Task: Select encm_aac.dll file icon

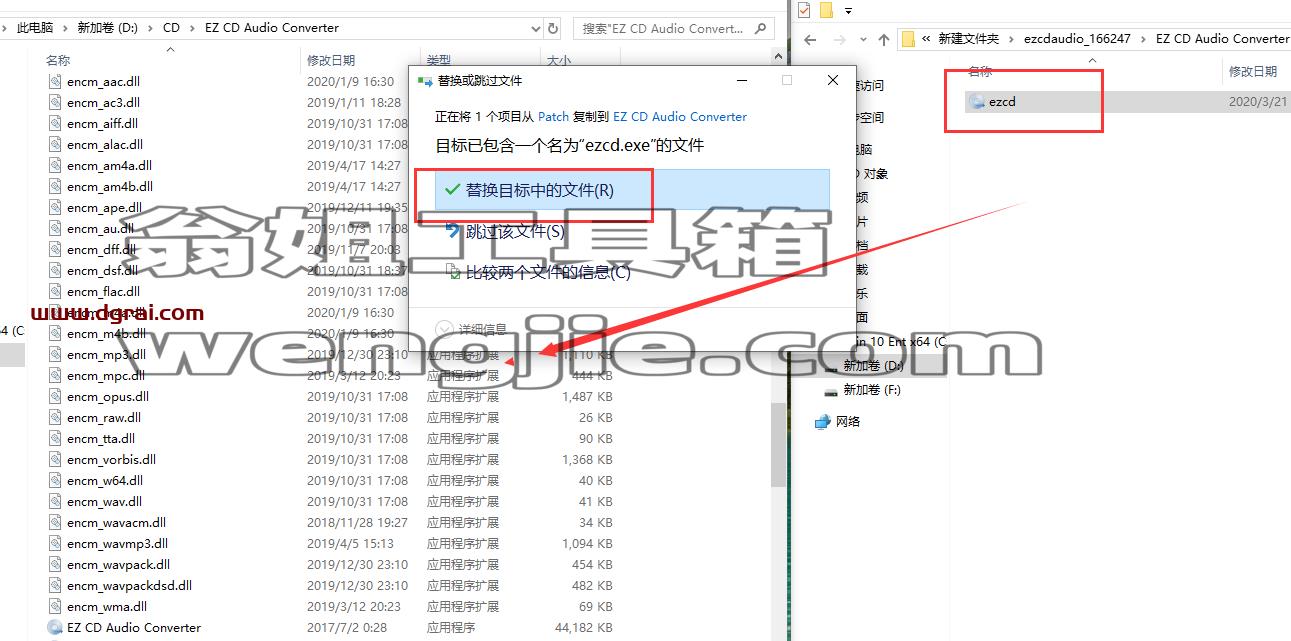Action: click(x=54, y=82)
